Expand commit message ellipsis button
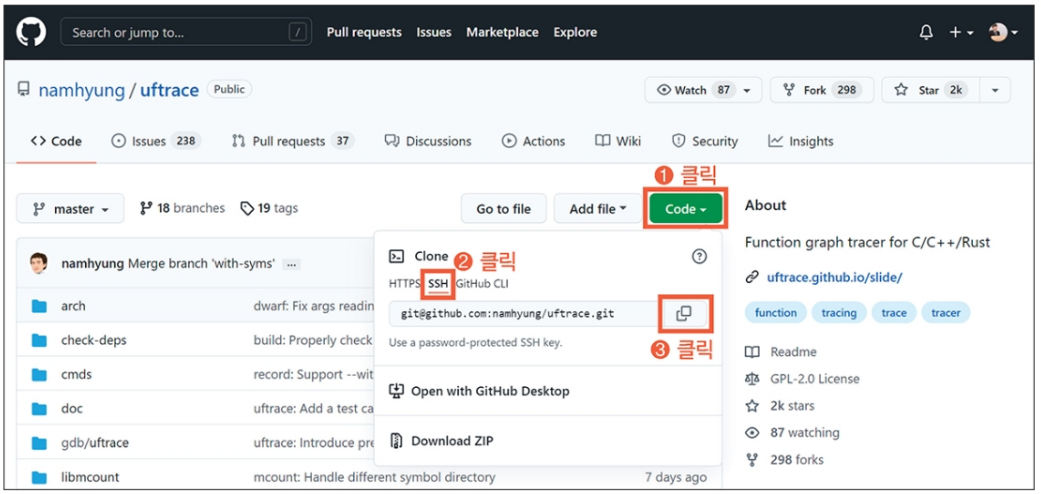 [x=291, y=264]
